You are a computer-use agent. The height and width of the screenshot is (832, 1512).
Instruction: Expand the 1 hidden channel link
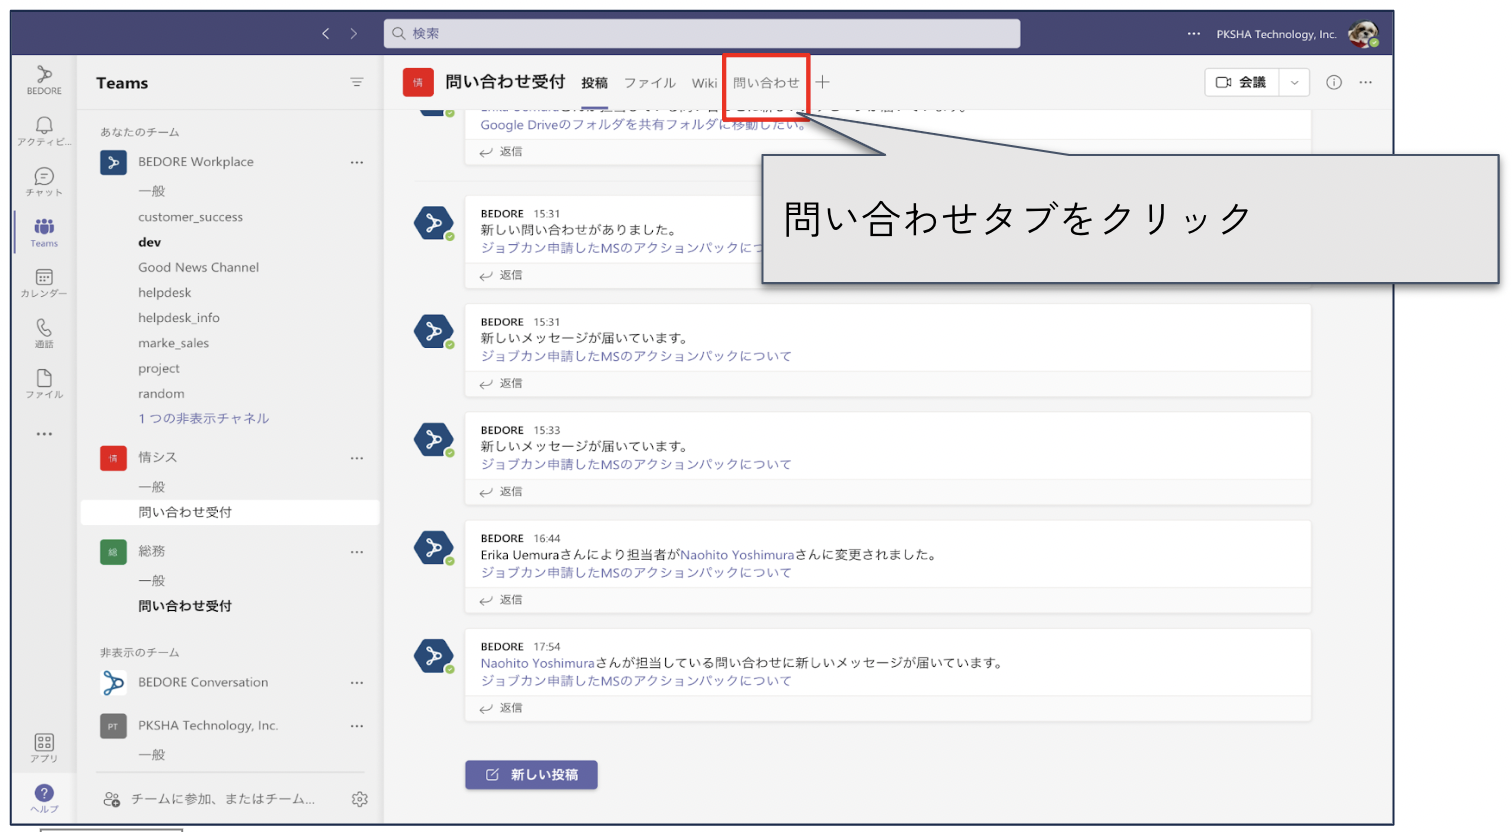204,418
